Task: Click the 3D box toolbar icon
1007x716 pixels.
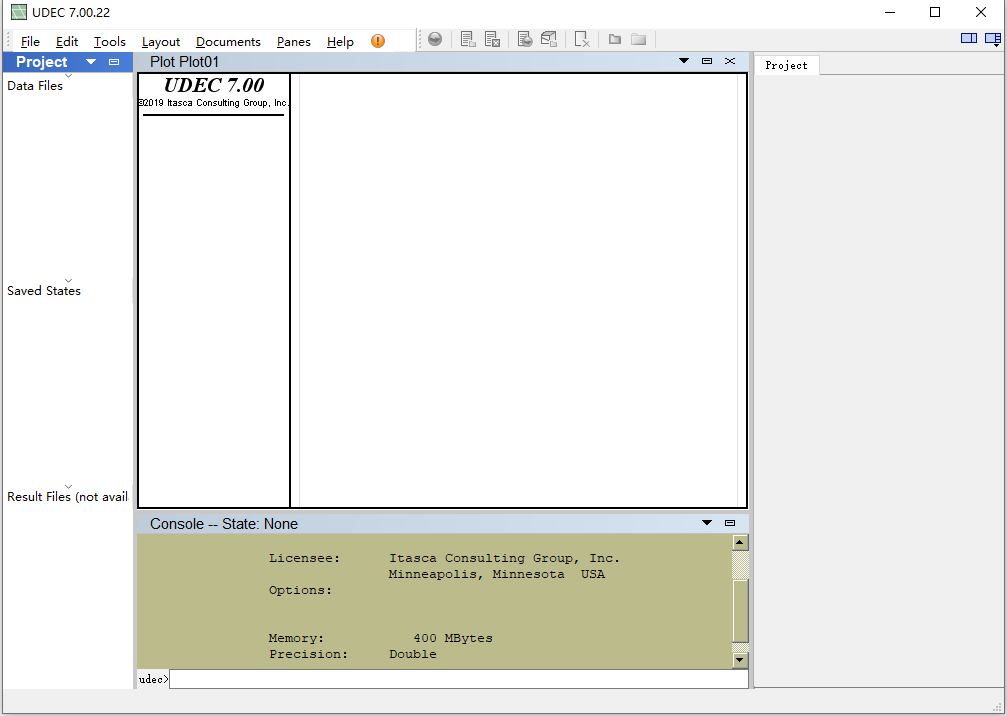Action: point(548,39)
